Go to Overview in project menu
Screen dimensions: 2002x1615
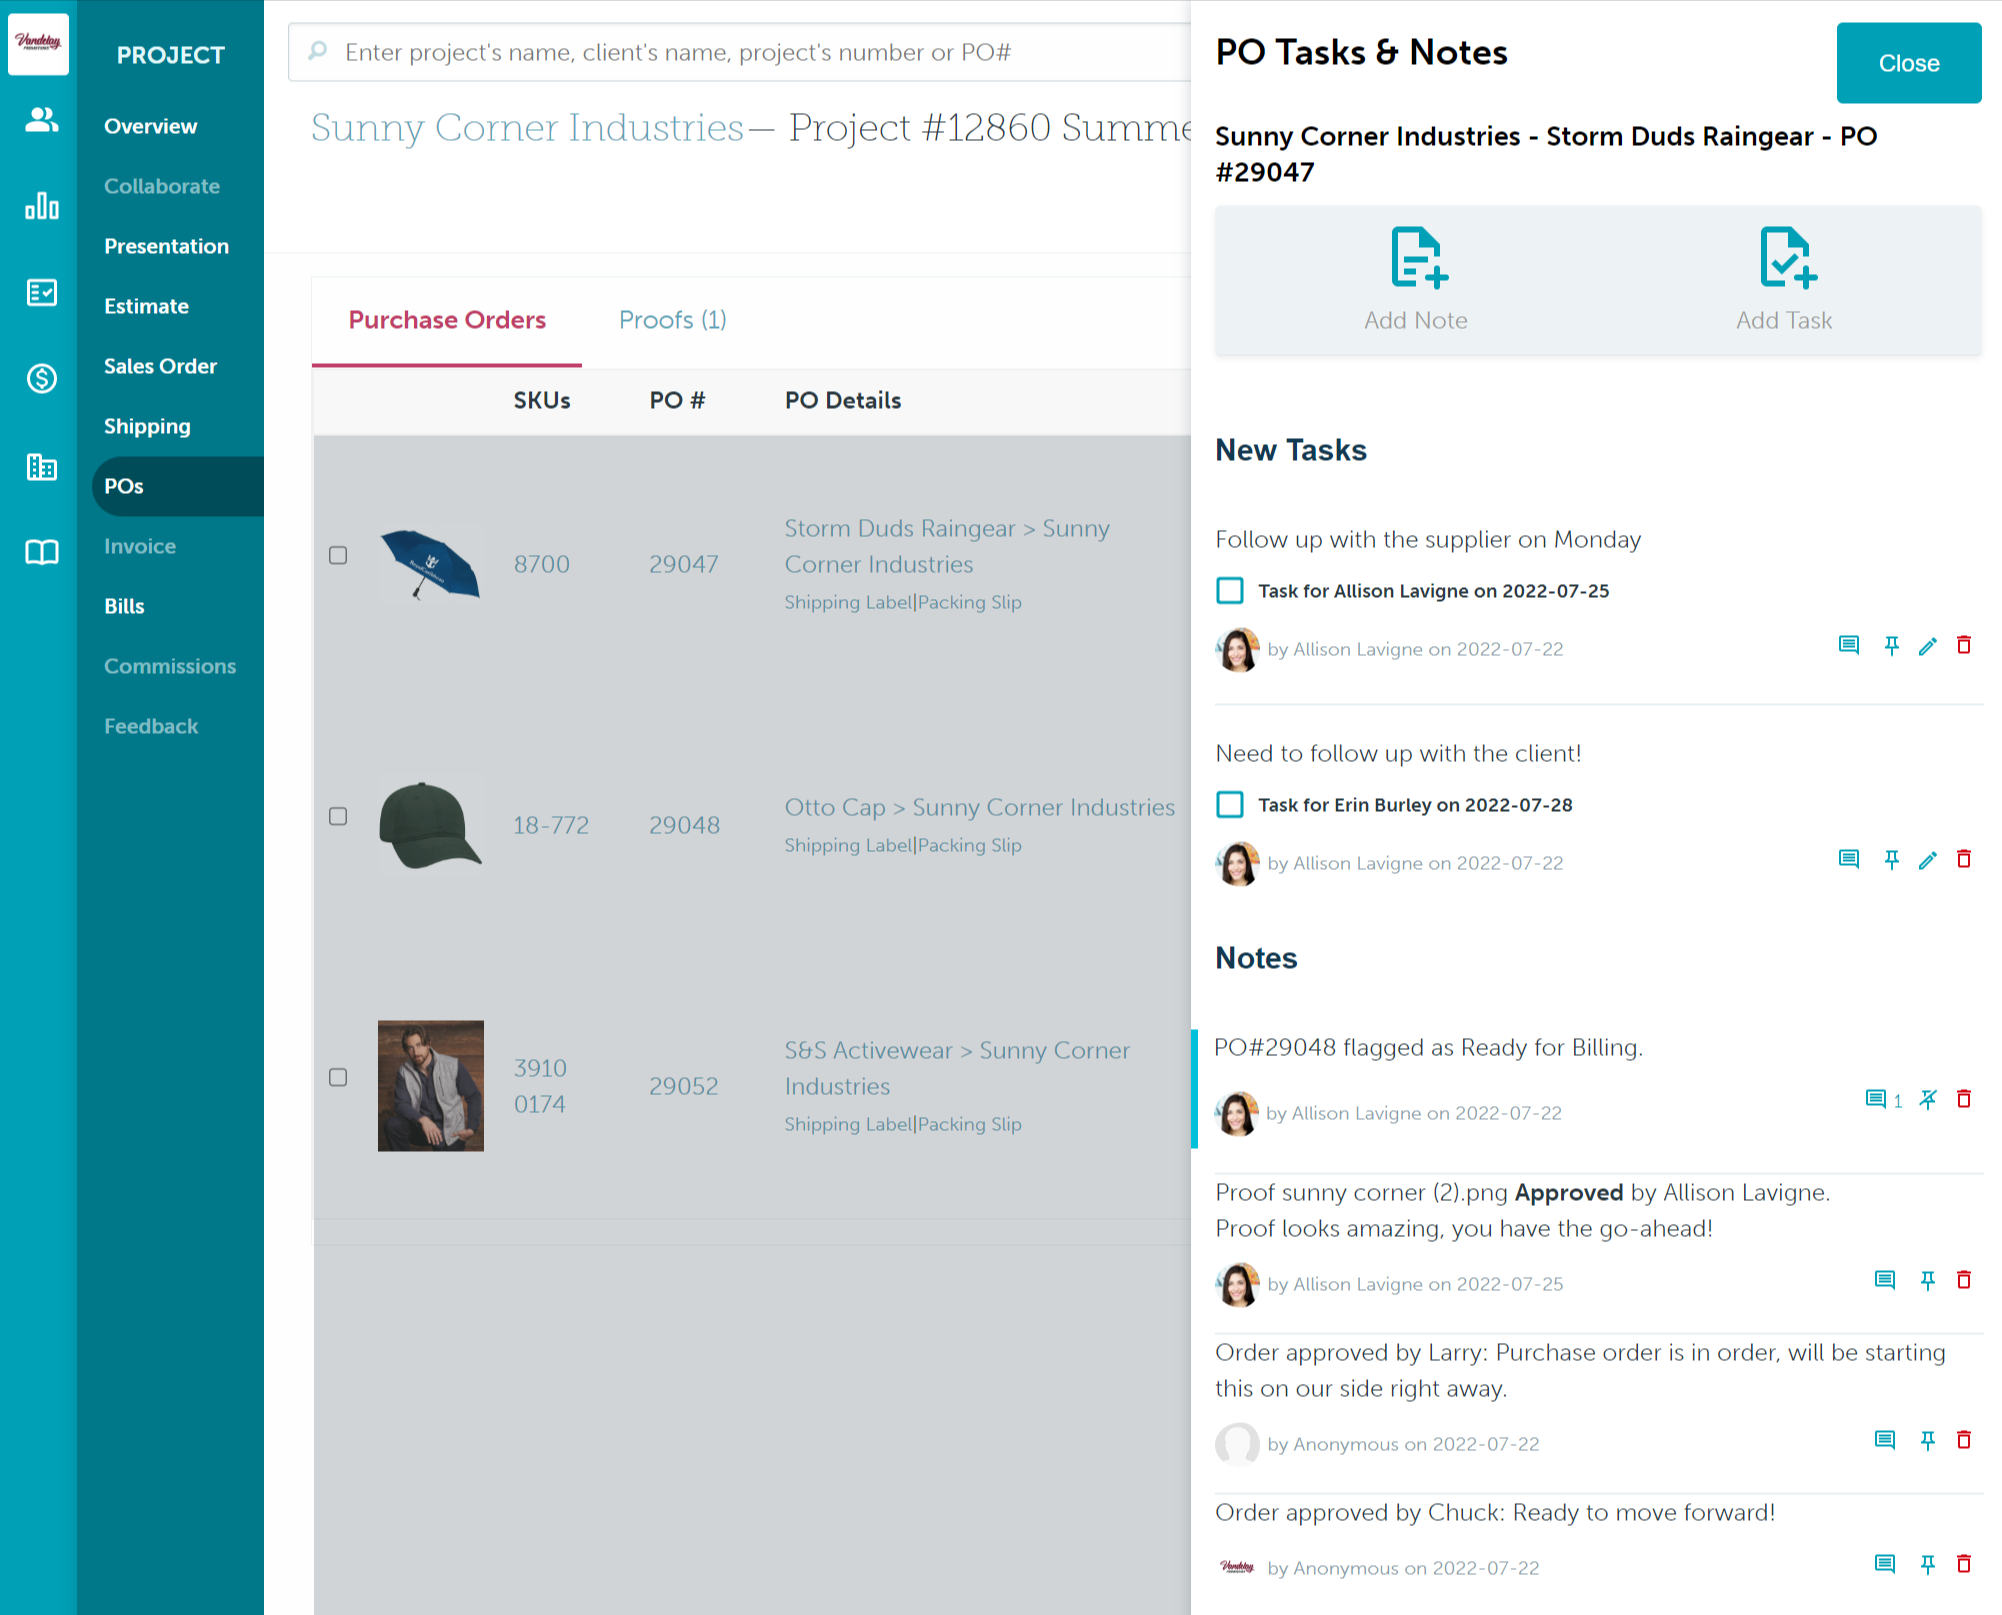(150, 126)
